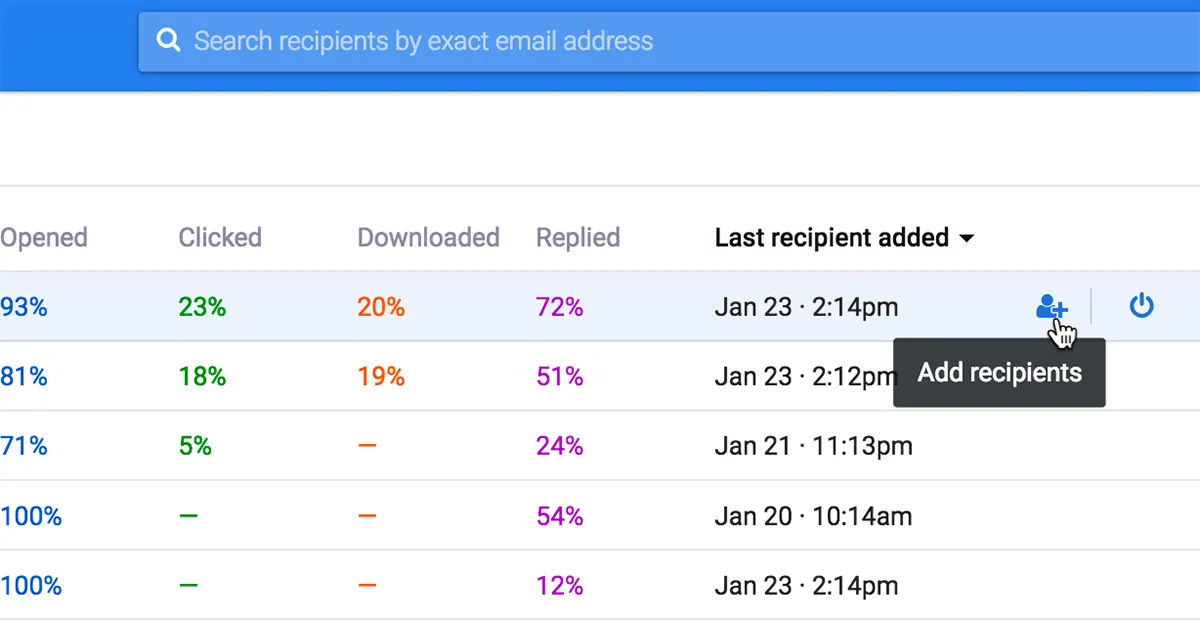Viewport: 1200px width, 621px height.
Task: Sort by the Opened column header
Action: click(44, 238)
